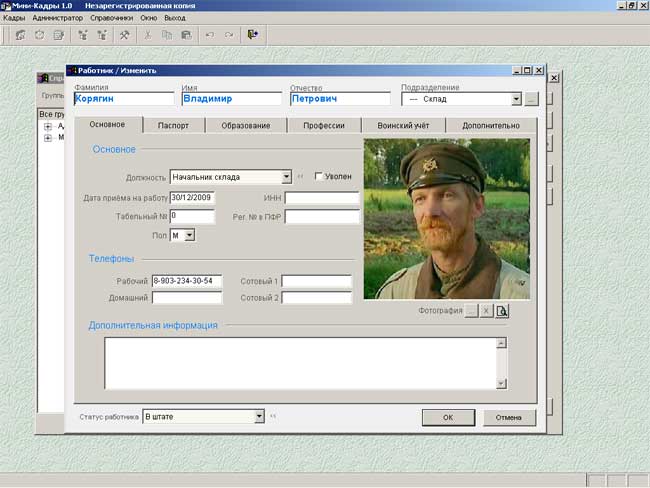Image resolution: width=650 pixels, height=488 pixels.
Task: Click the scissors cut icon
Action: coord(148,35)
